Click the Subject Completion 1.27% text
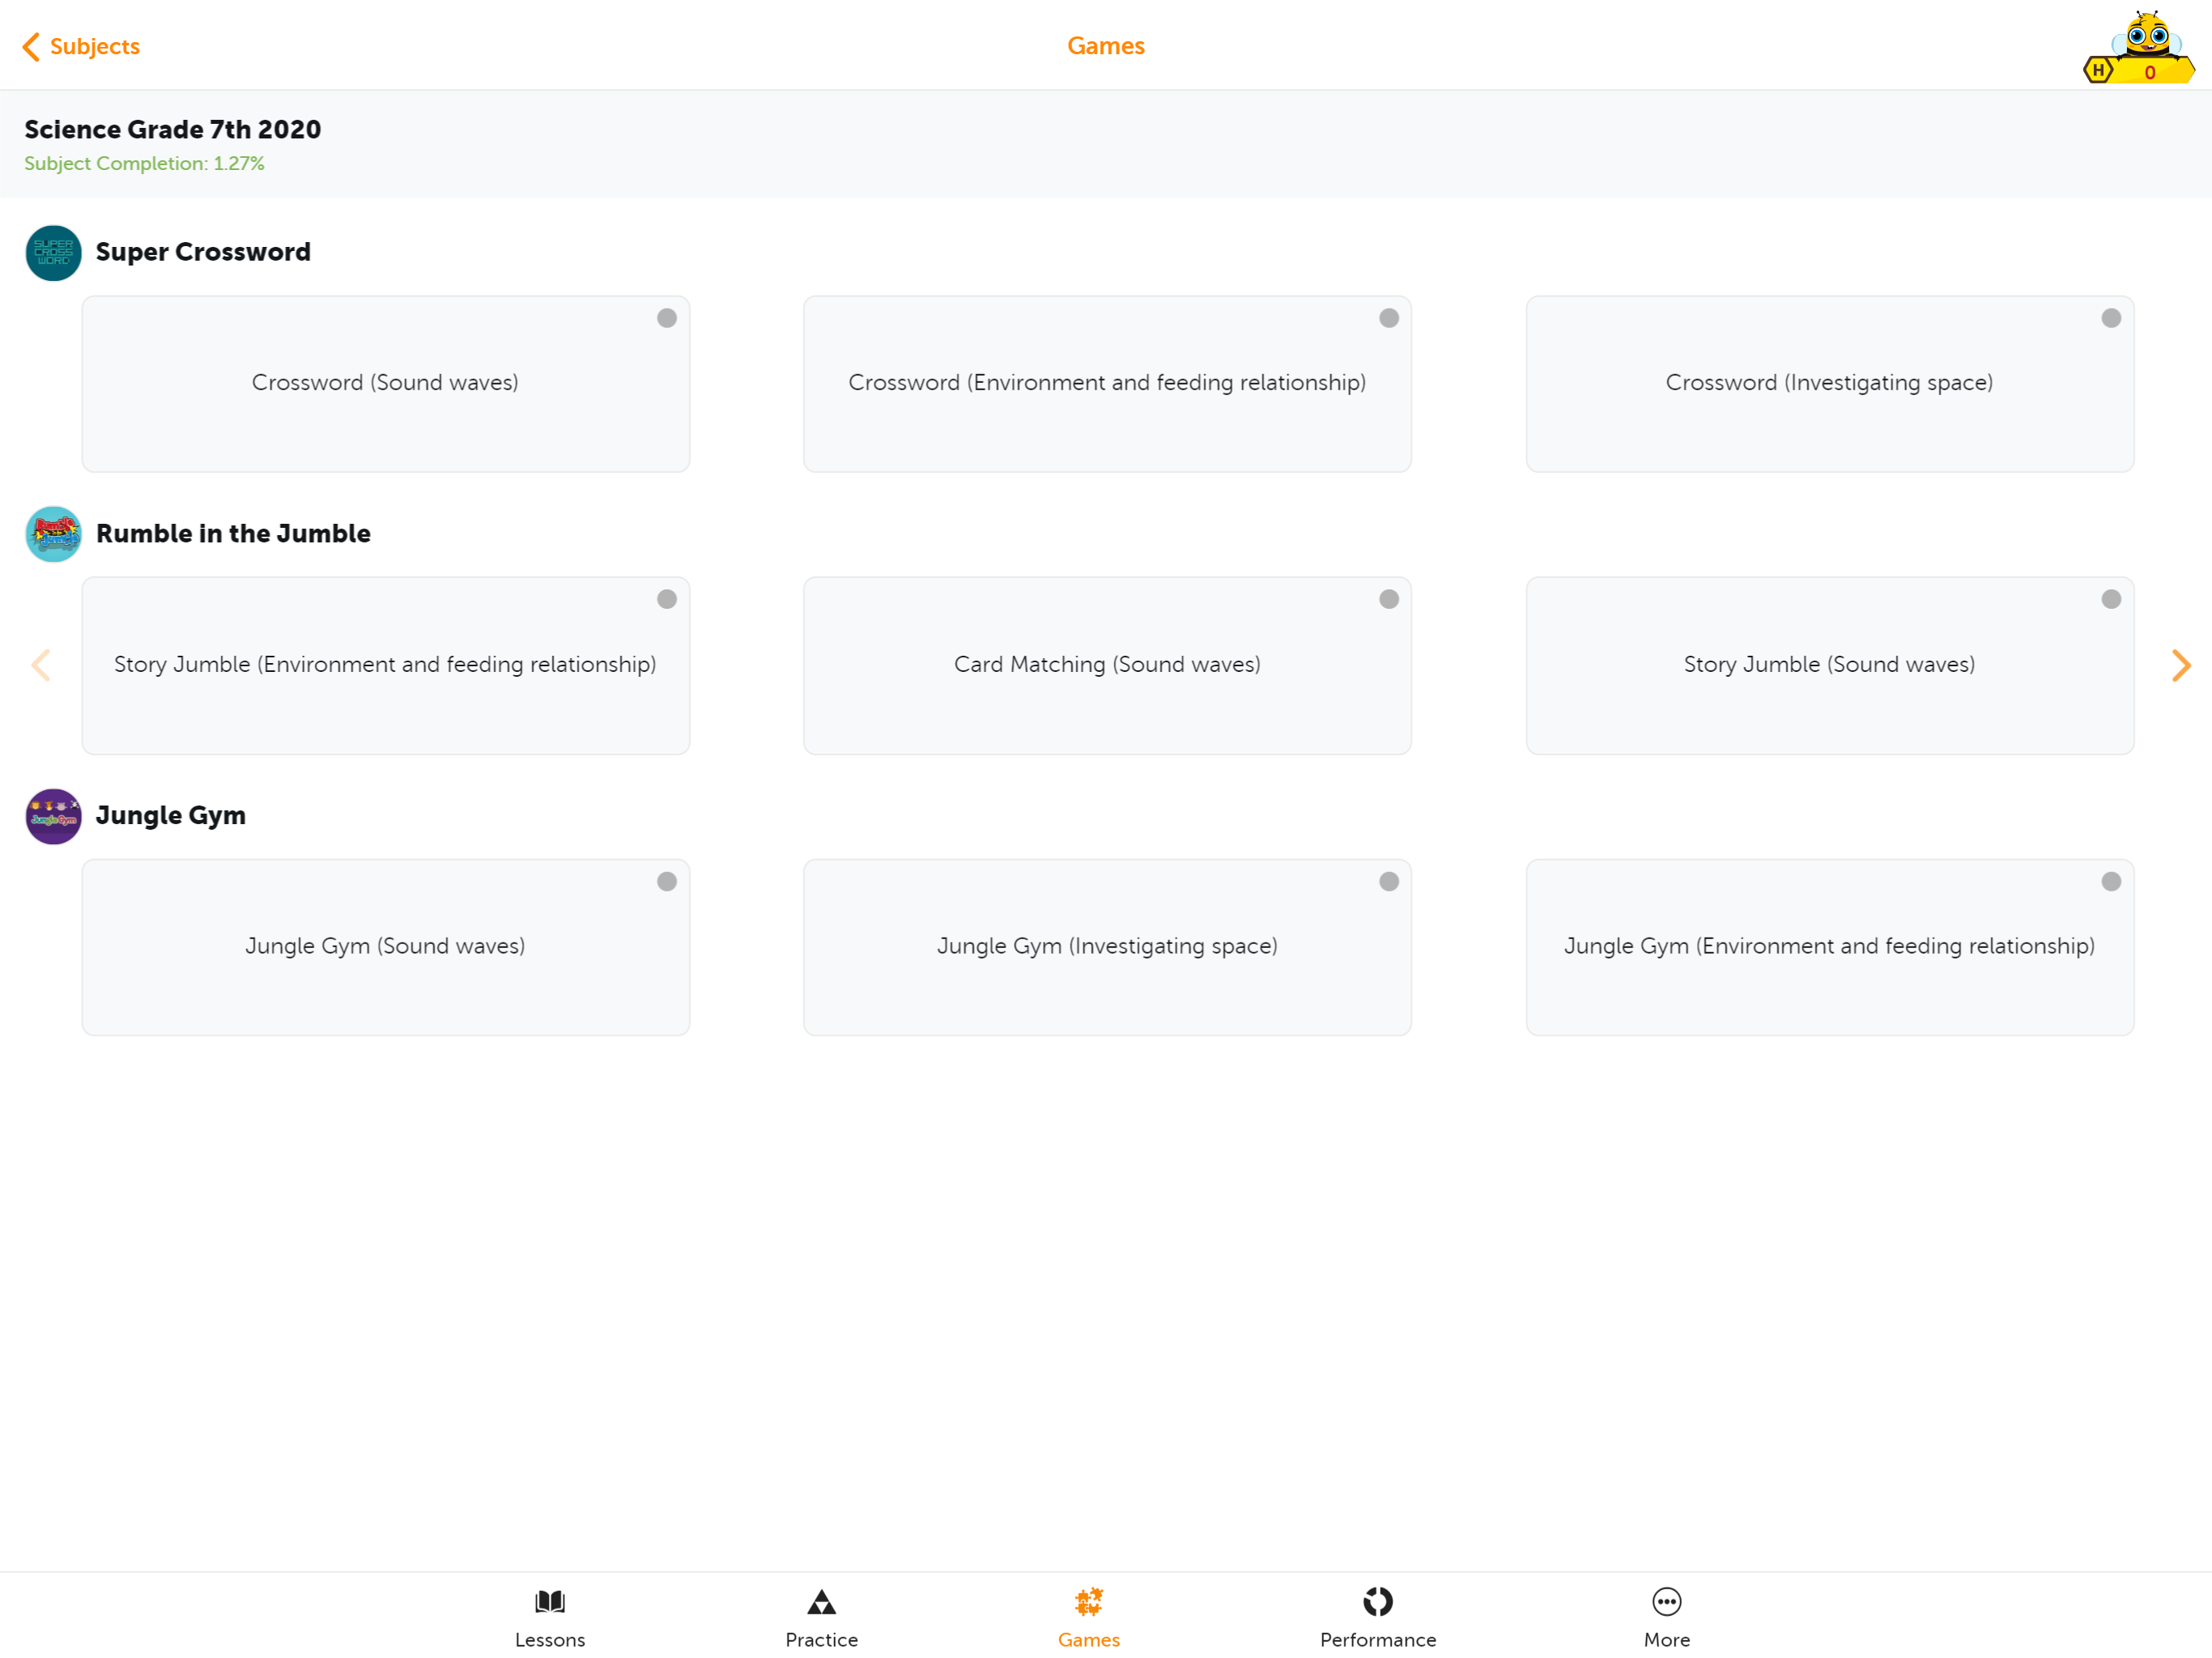Viewport: 2212px width, 1658px height. 144,164
